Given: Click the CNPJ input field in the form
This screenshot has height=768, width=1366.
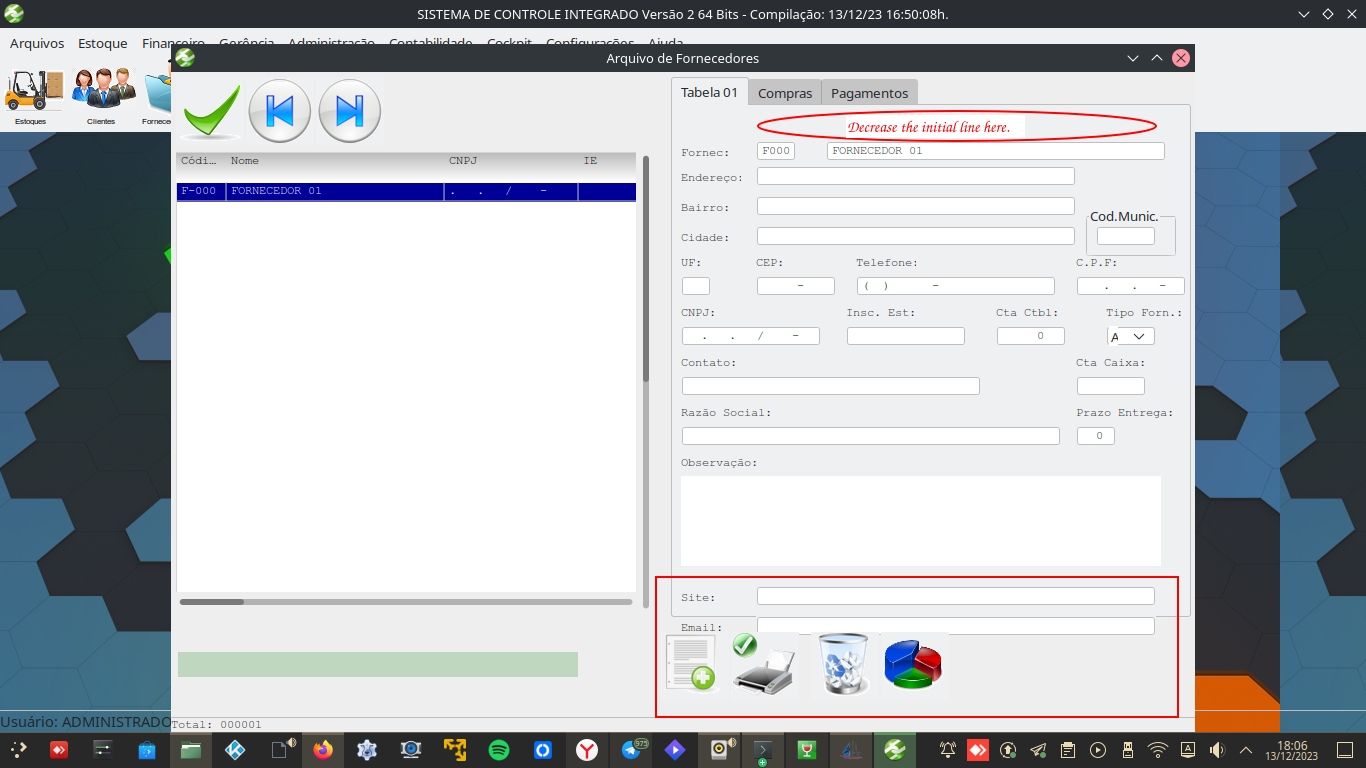Looking at the screenshot, I should [751, 336].
